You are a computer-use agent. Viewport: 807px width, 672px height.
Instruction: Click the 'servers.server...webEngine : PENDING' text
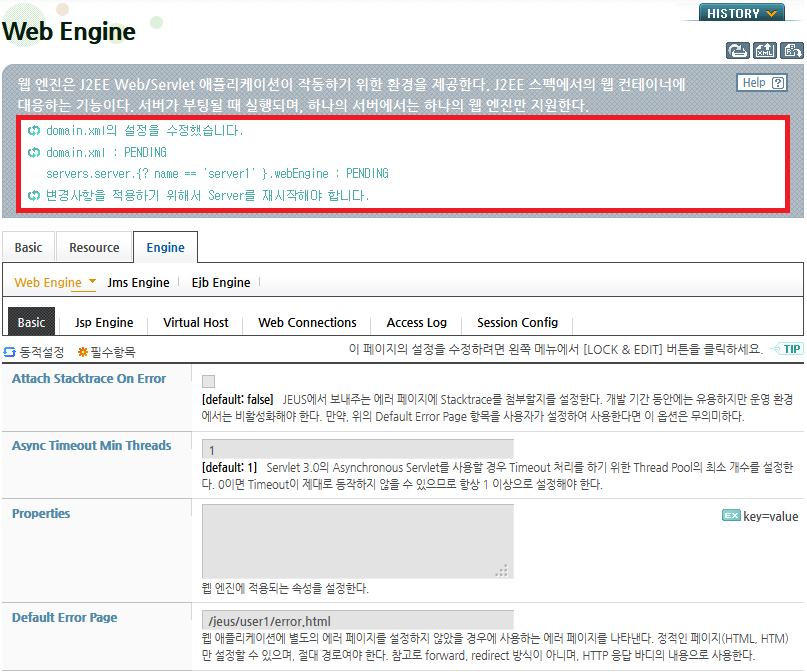point(217,174)
